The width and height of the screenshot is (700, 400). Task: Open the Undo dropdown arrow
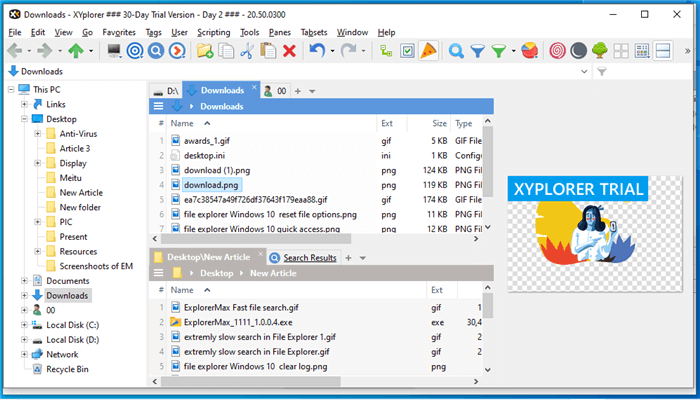(332, 51)
